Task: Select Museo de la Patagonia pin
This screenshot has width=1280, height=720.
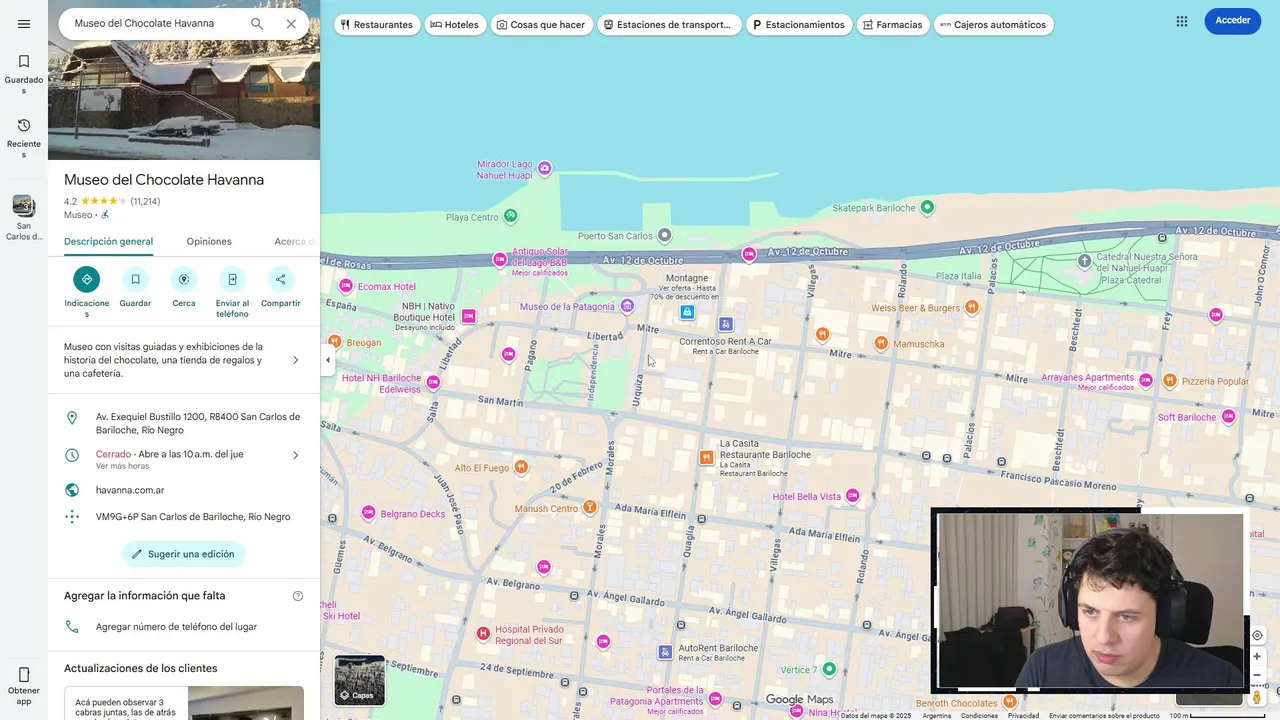Action: [x=627, y=306]
